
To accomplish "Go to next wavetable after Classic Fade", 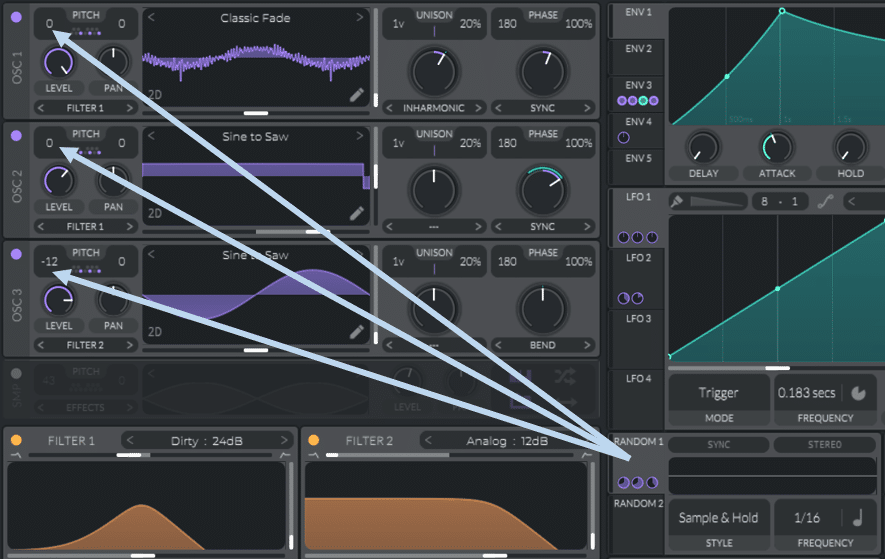I will pos(360,18).
